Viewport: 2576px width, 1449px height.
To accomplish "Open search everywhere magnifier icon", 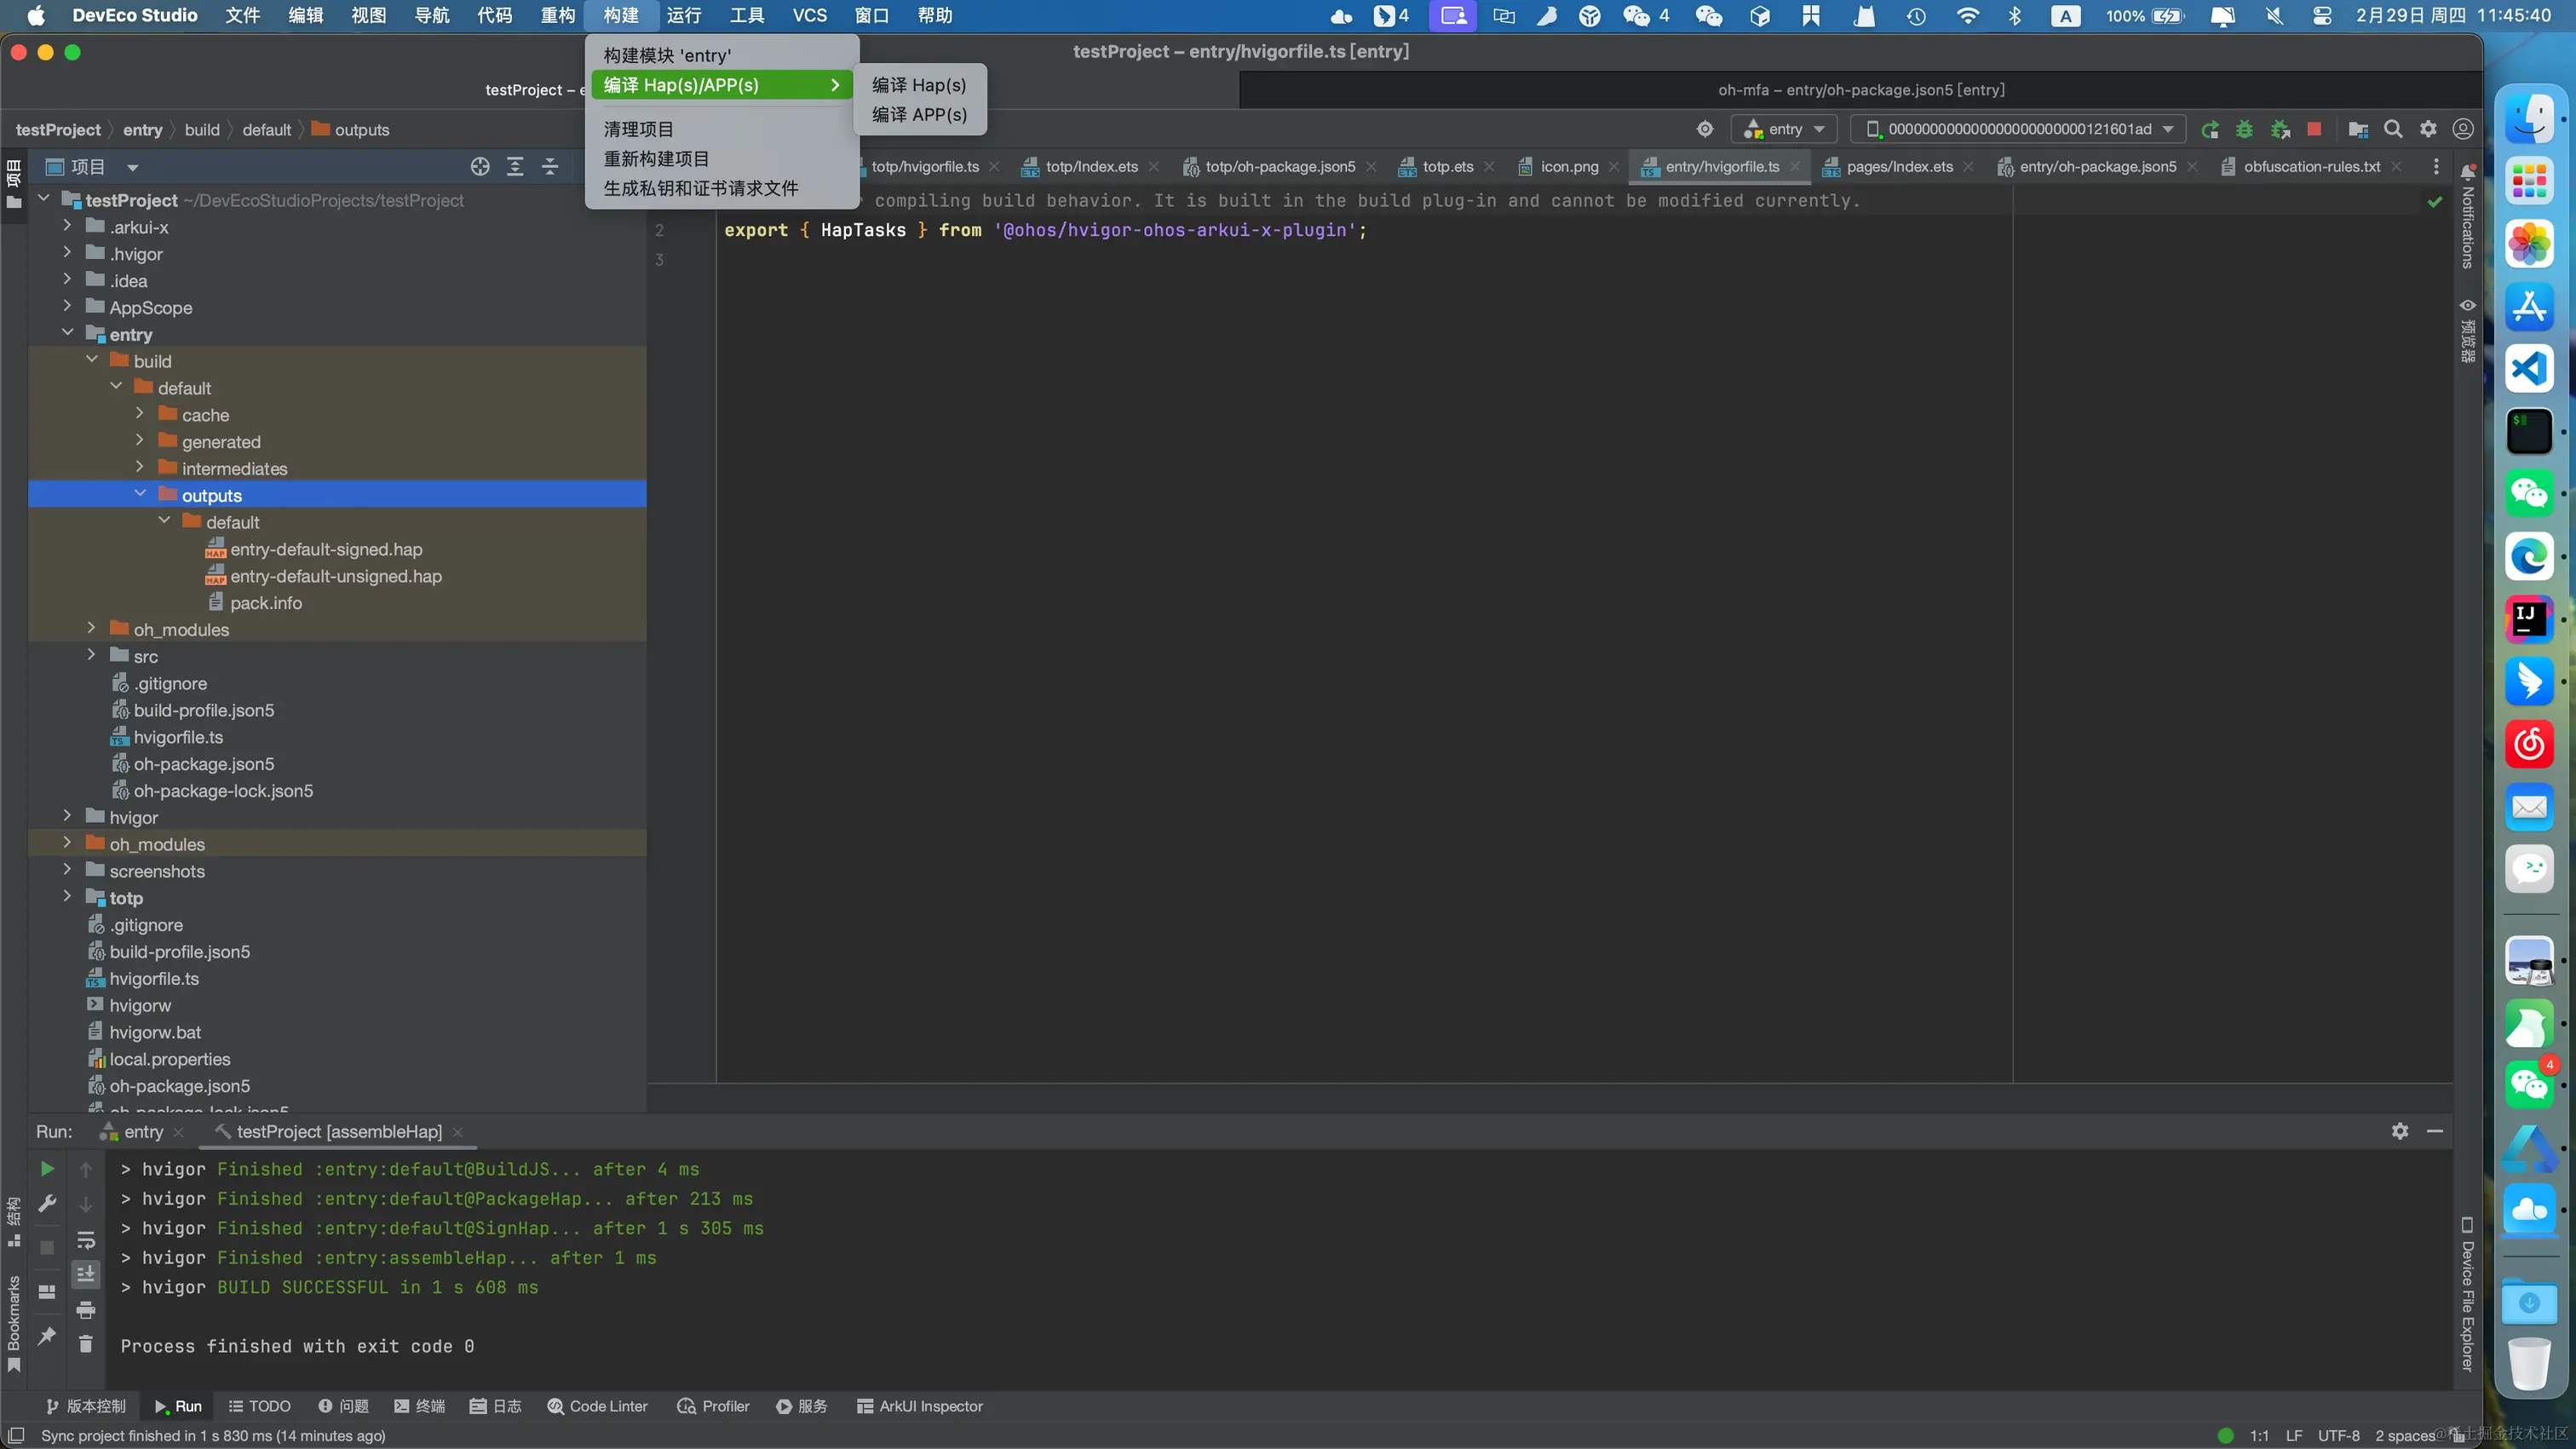I will 2393,129.
